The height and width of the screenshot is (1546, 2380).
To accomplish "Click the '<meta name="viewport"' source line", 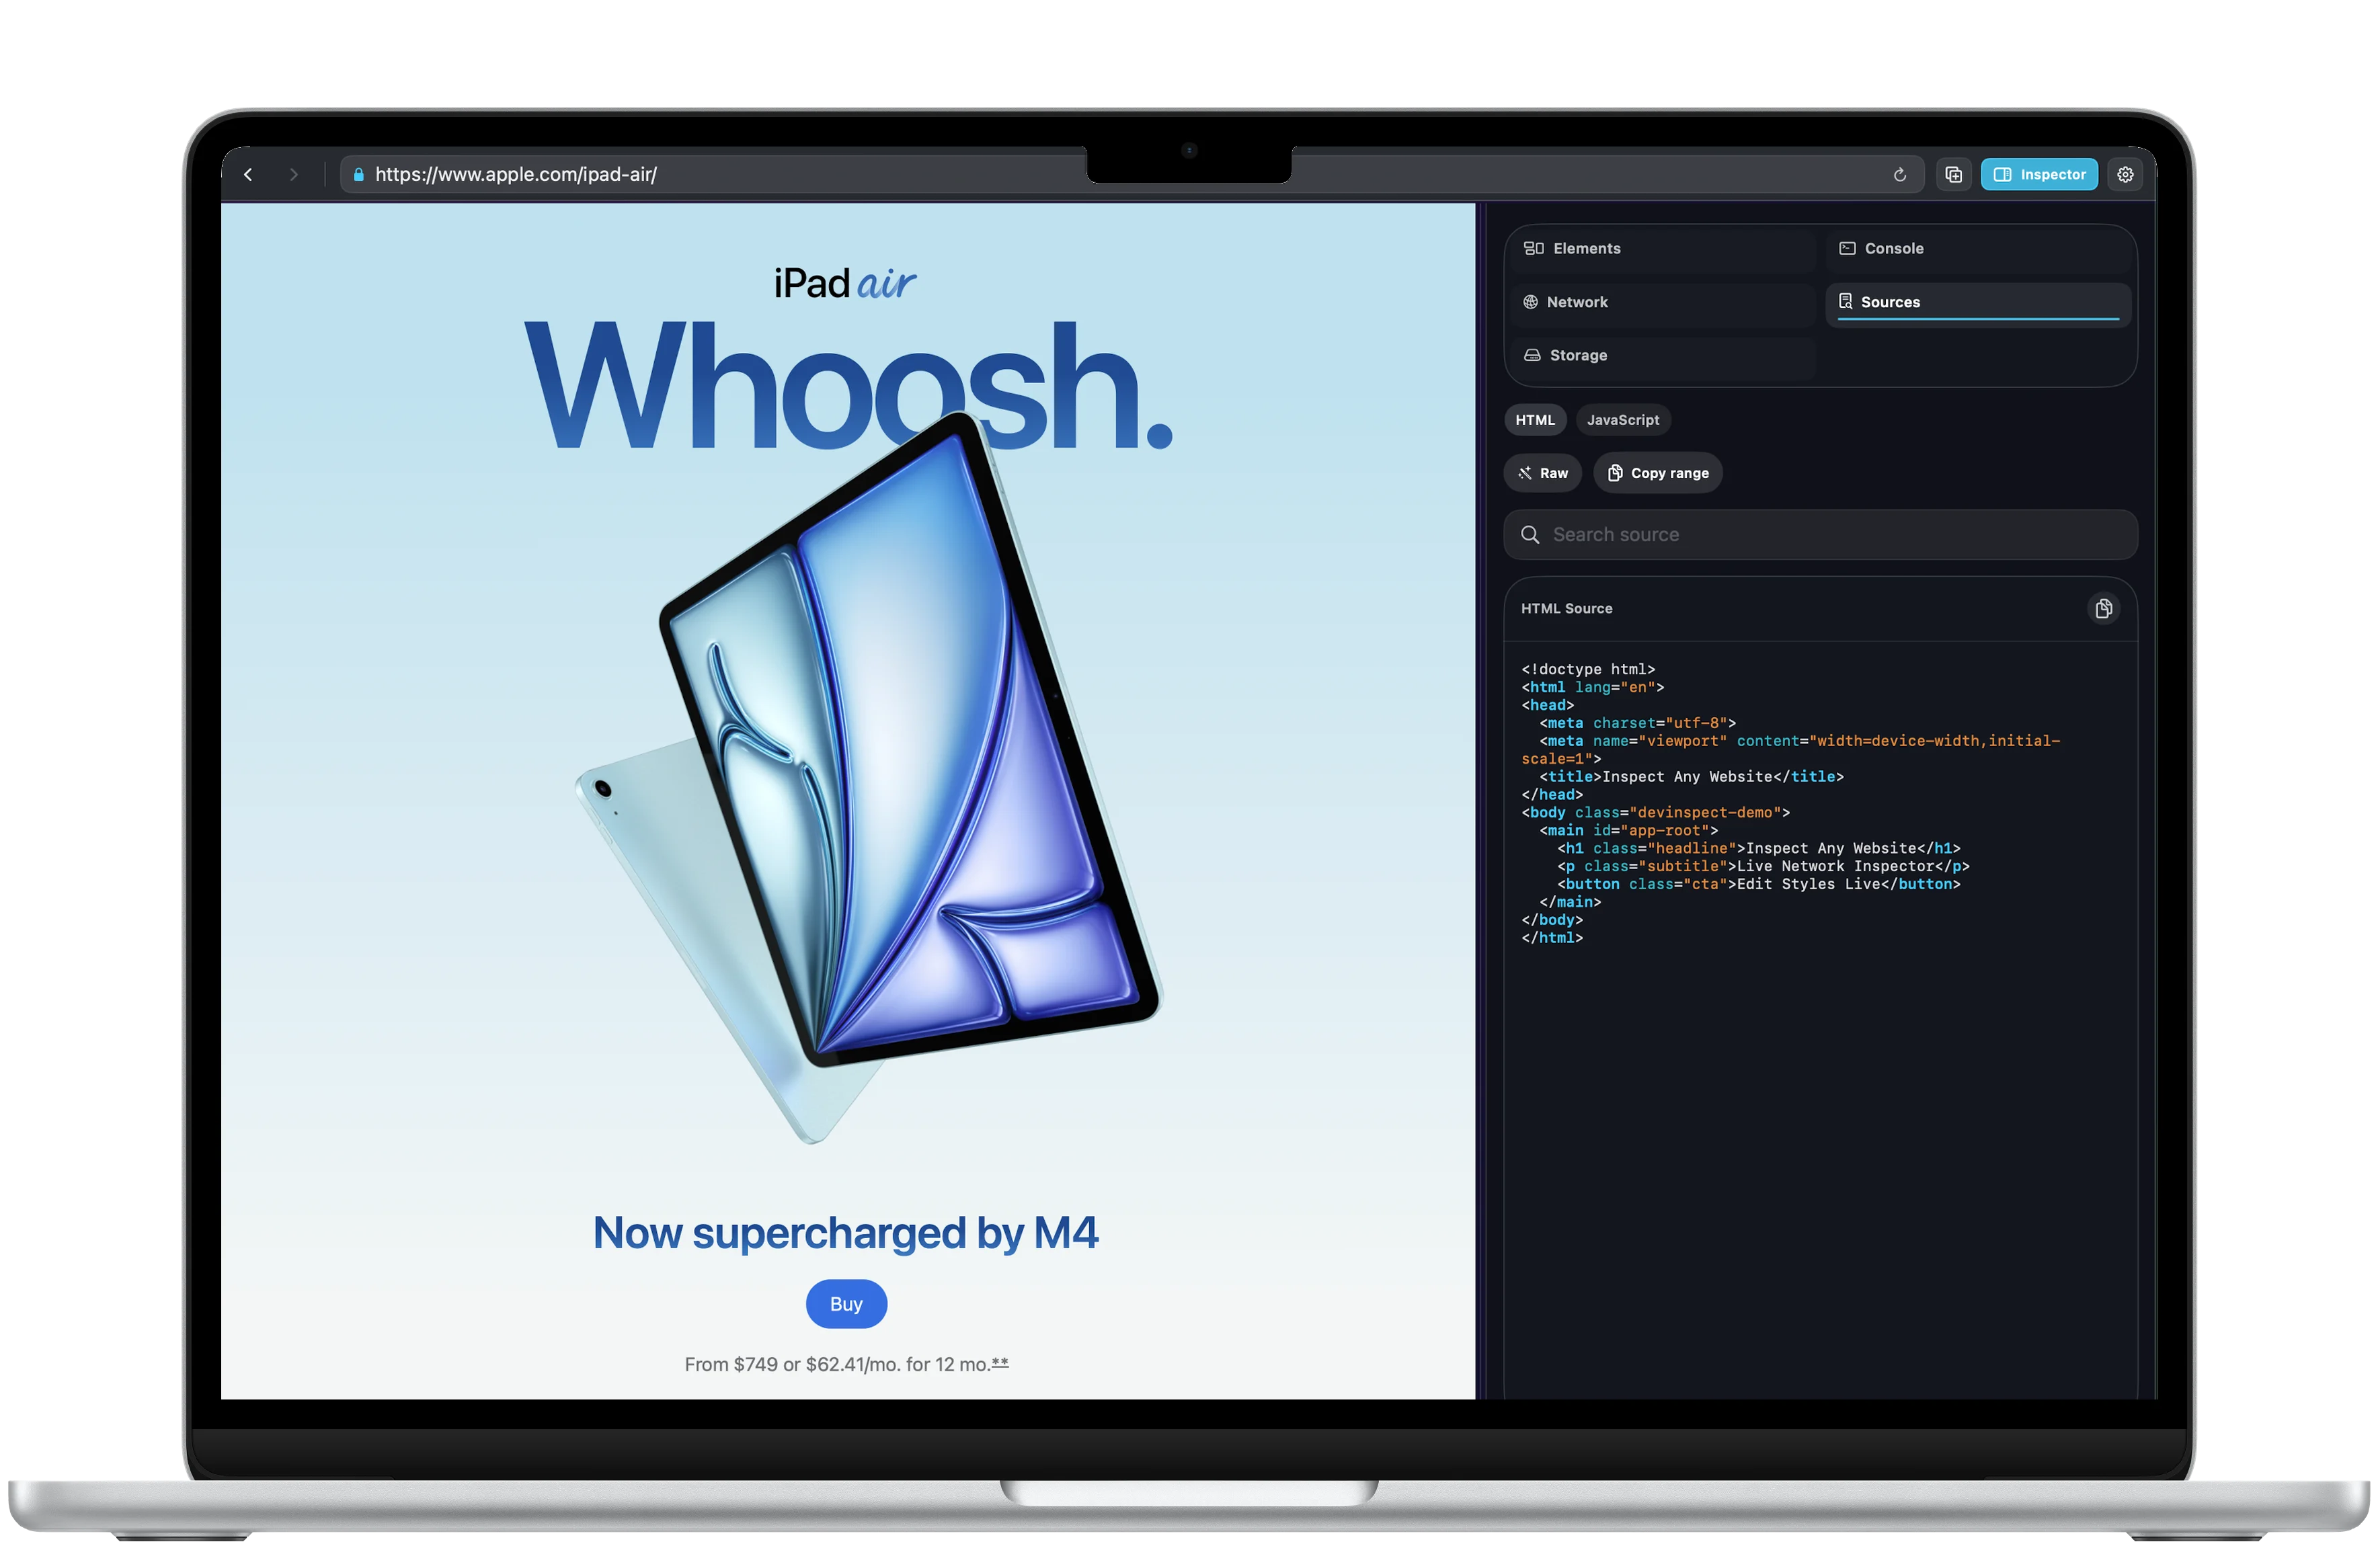I will (x=1791, y=750).
